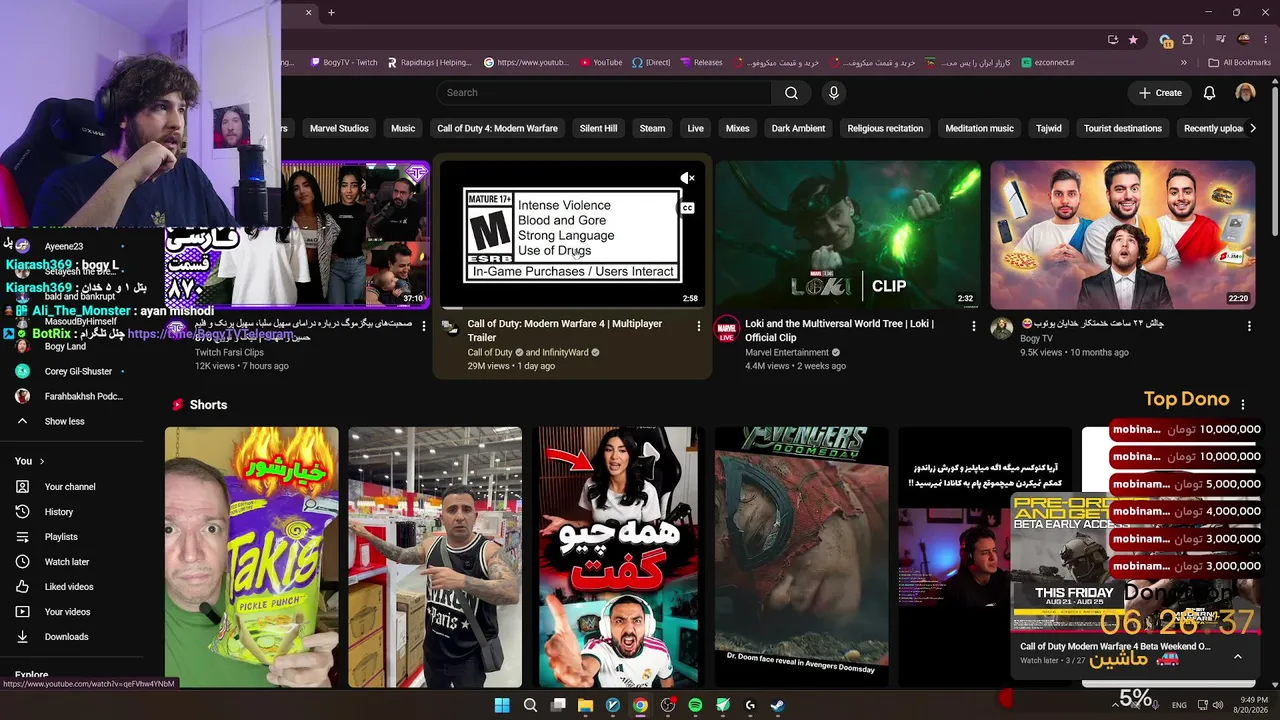Collapse subscriptions with Show less
The image size is (1280, 720).
64,422
